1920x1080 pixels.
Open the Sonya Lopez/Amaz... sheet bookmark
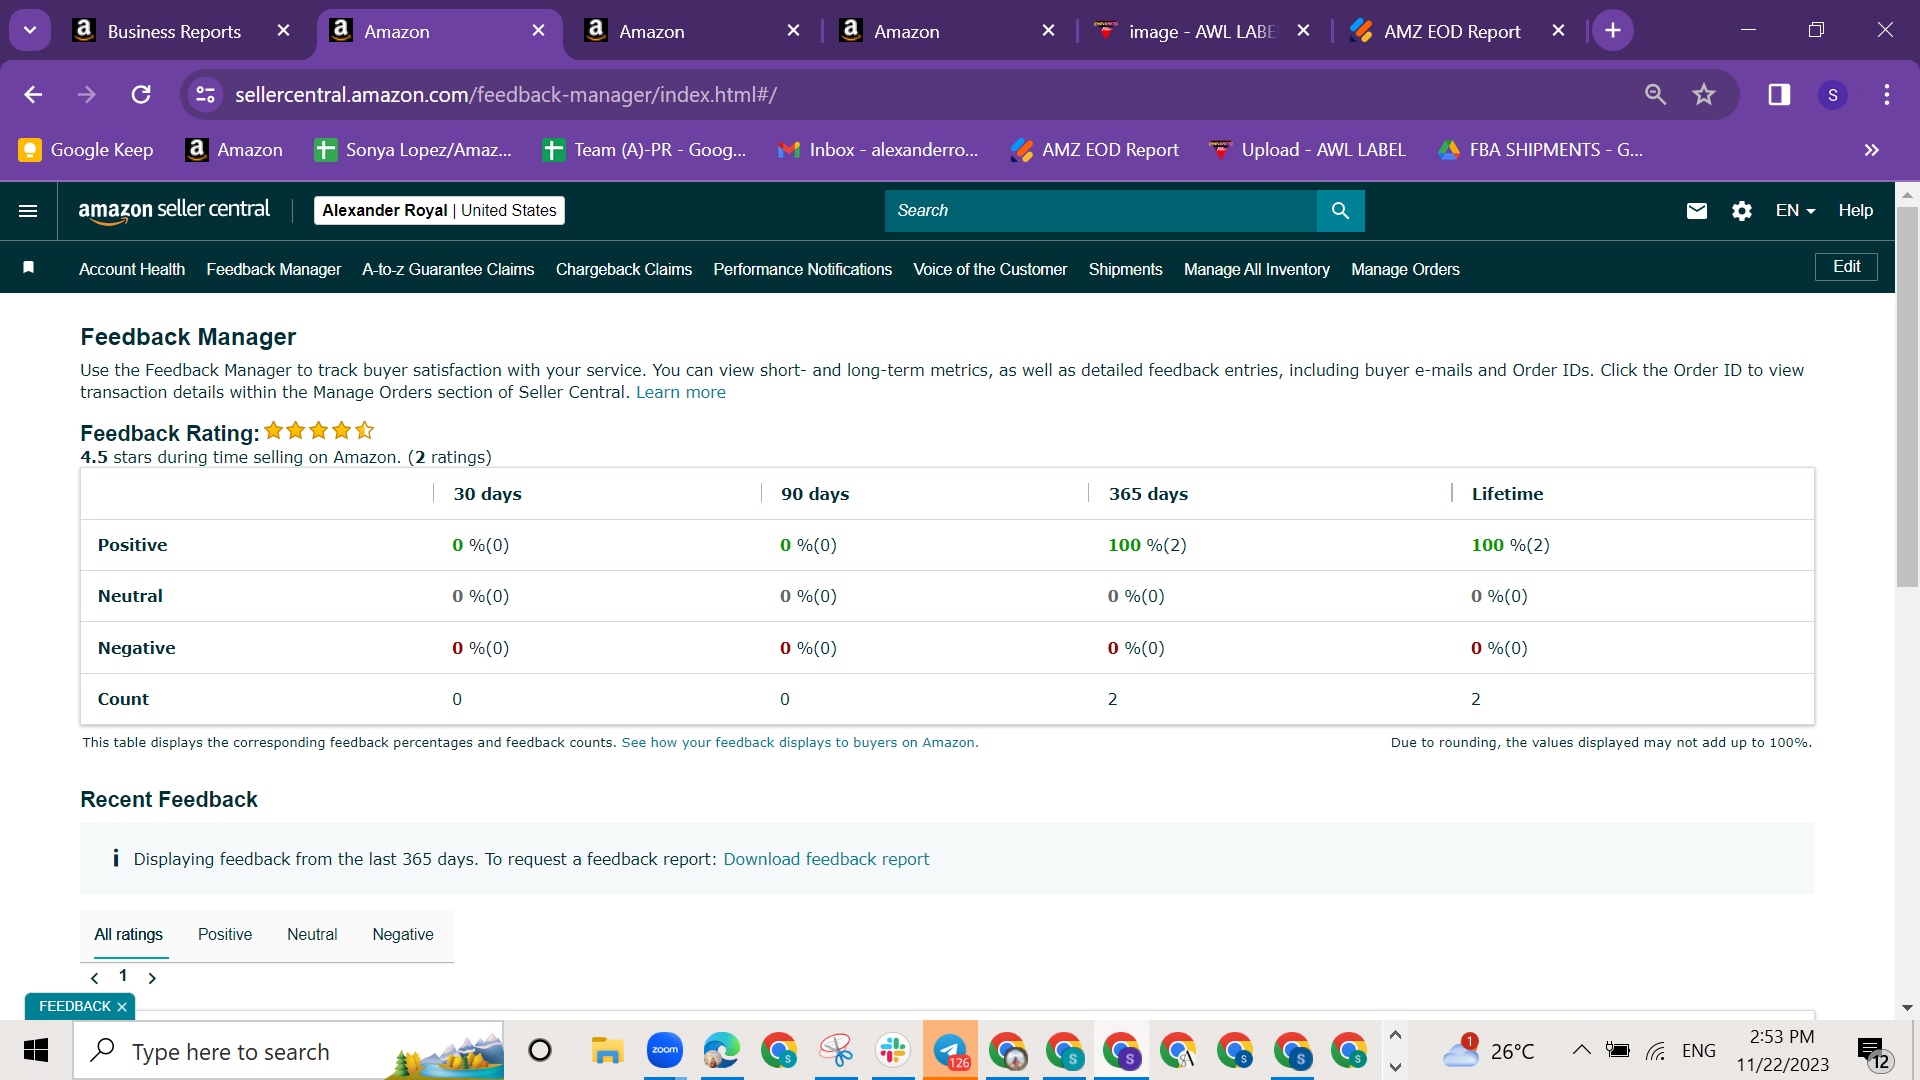click(x=413, y=150)
